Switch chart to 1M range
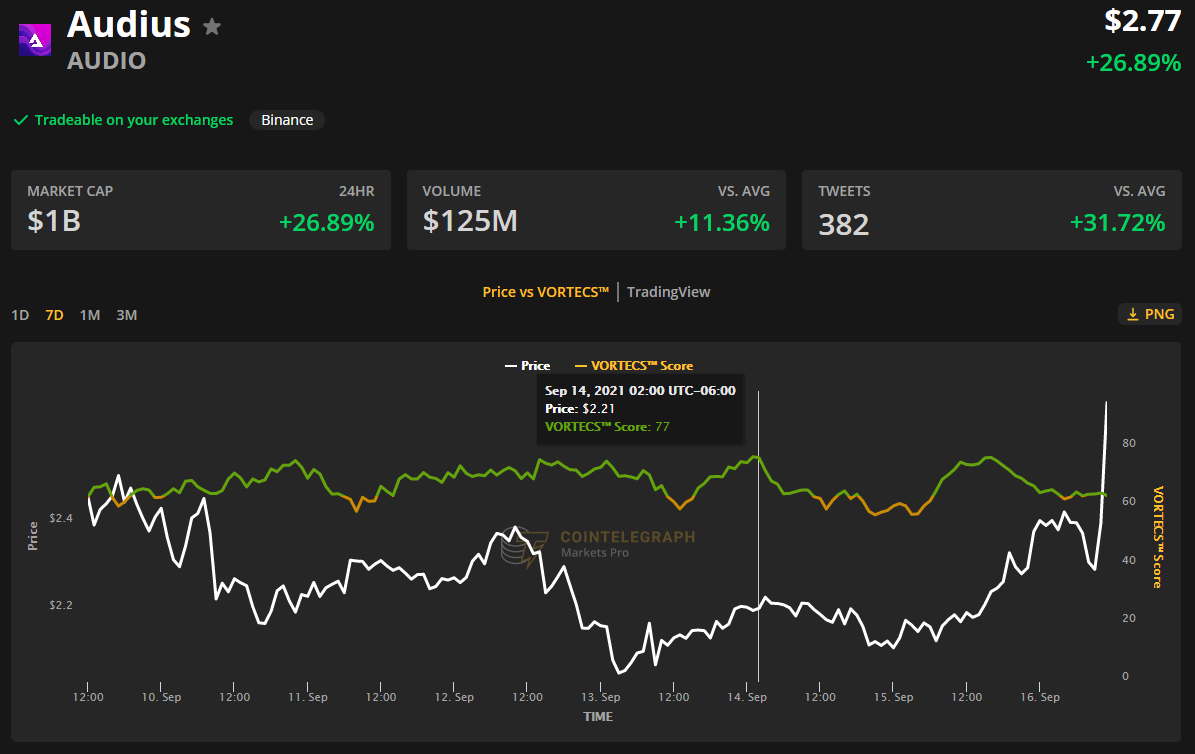This screenshot has width=1195, height=754. tap(90, 315)
